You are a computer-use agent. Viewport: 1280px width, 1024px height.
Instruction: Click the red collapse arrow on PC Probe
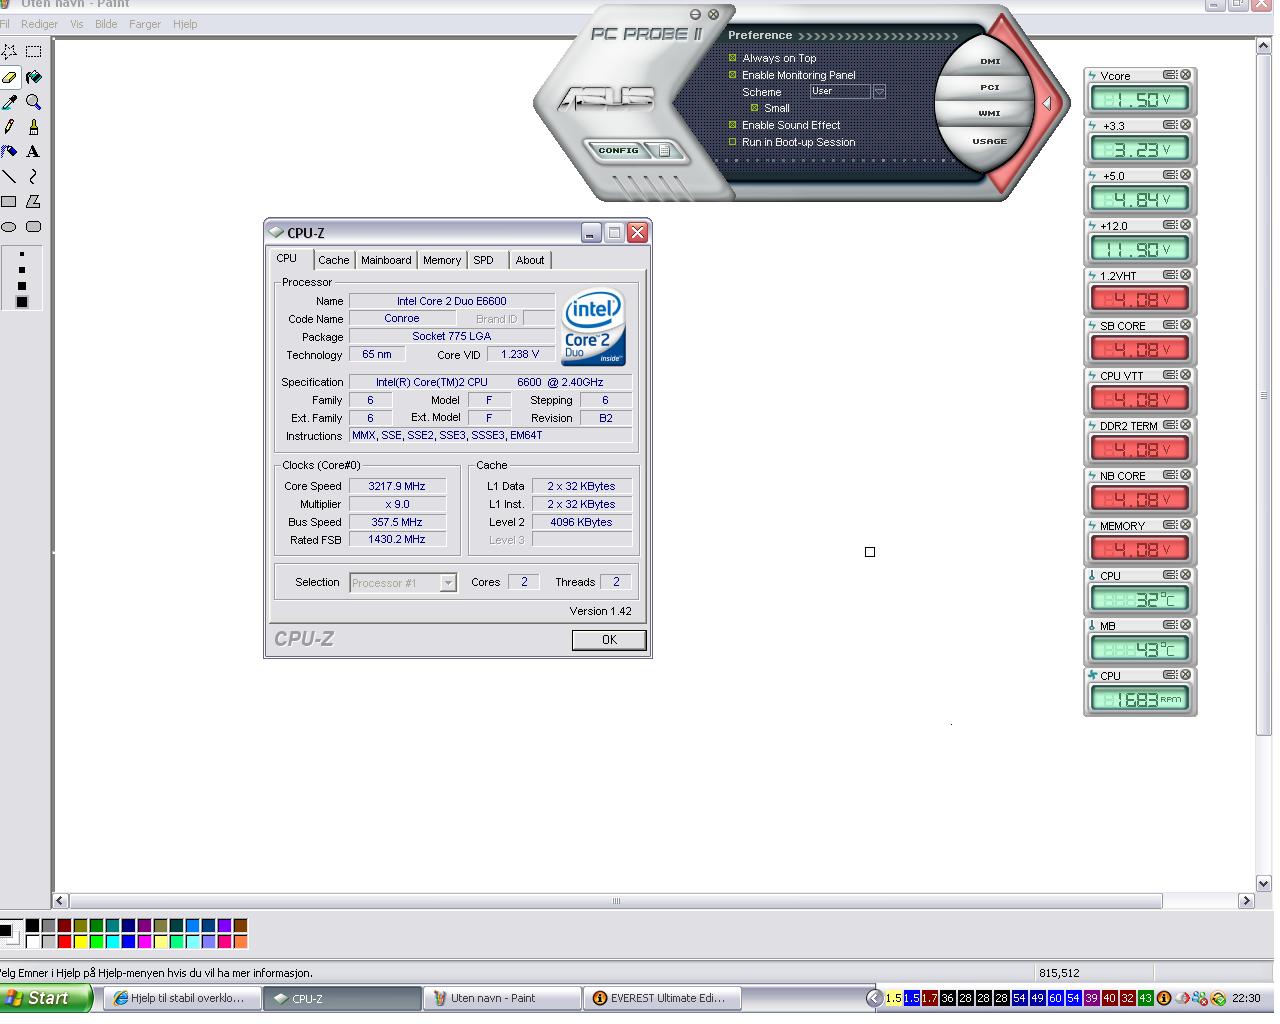pyautogui.click(x=1046, y=102)
